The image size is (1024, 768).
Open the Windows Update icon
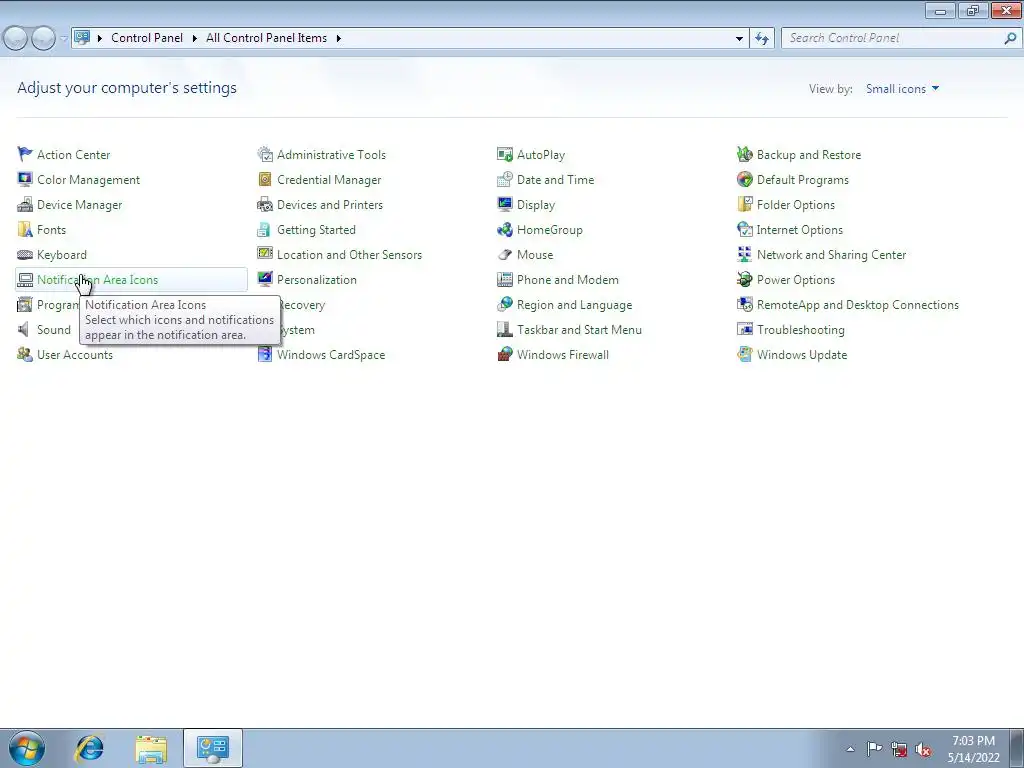(x=744, y=354)
